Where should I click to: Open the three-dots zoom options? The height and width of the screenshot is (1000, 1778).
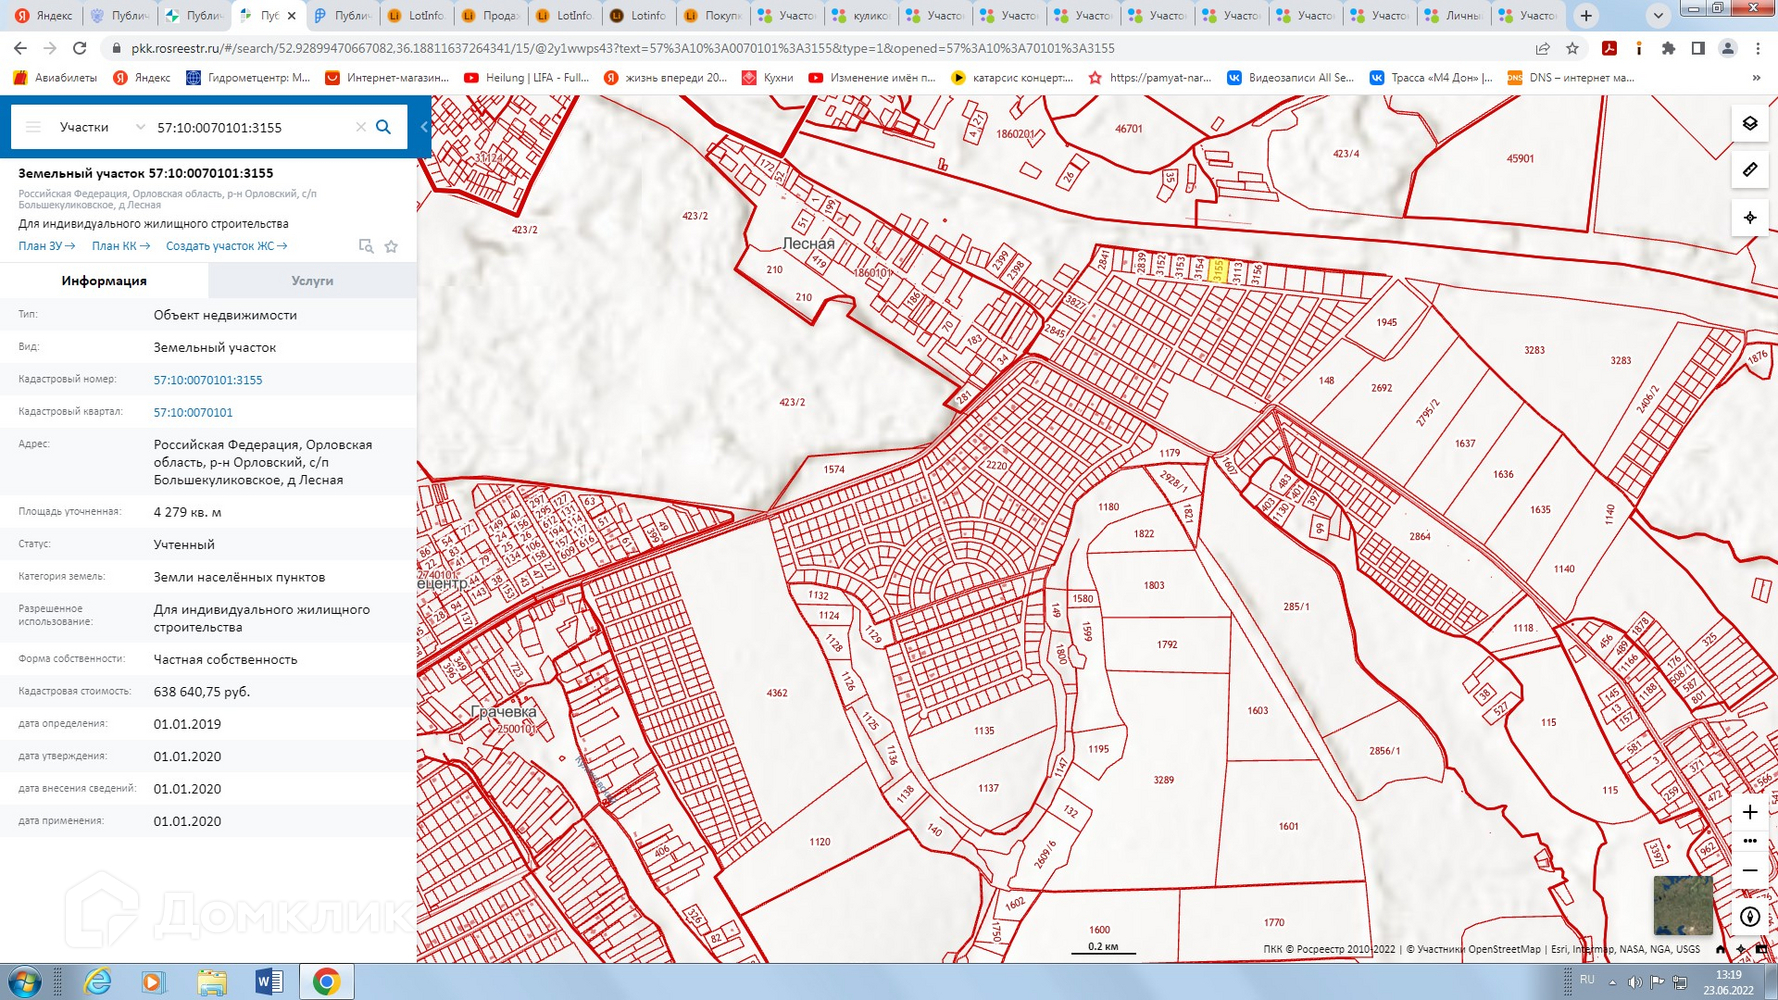(1749, 841)
